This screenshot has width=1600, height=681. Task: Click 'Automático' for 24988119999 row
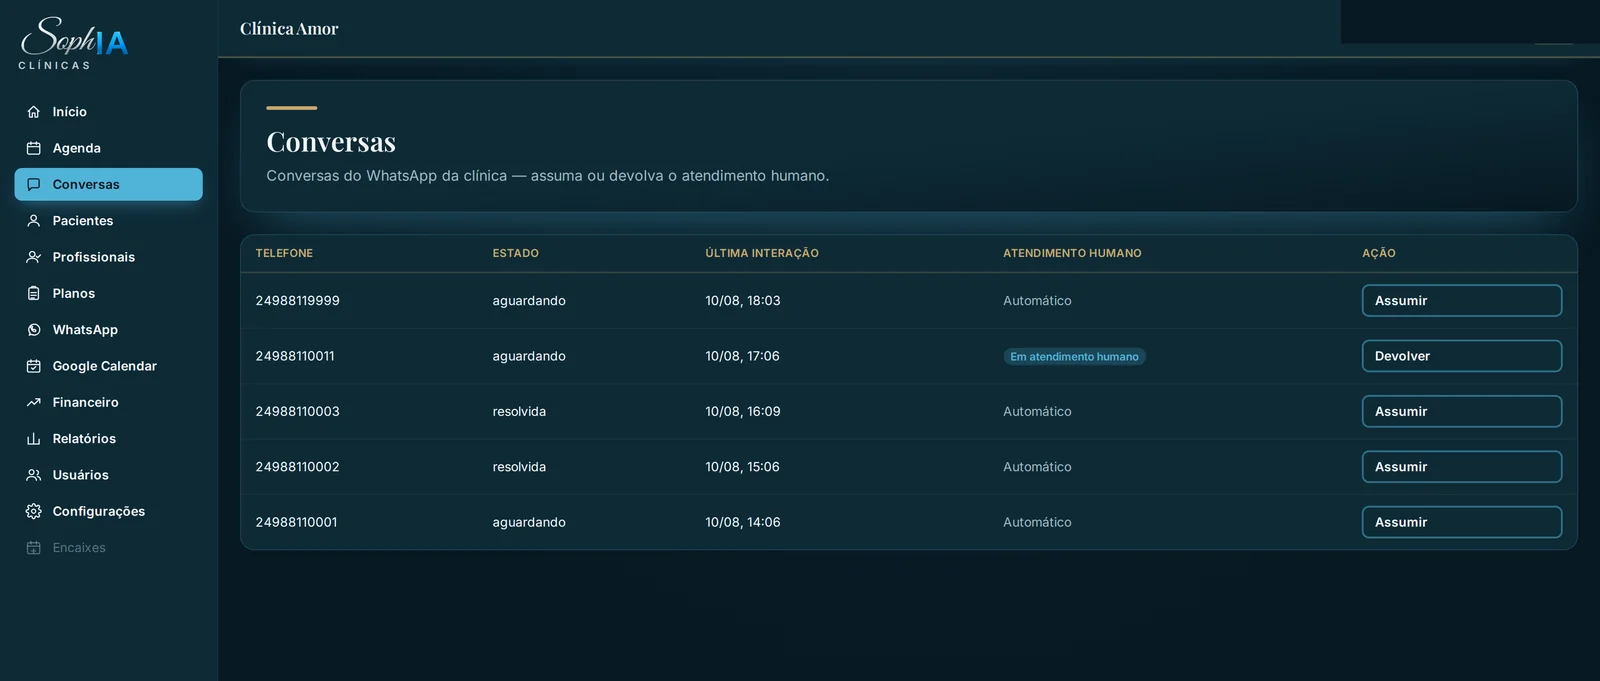1037,301
